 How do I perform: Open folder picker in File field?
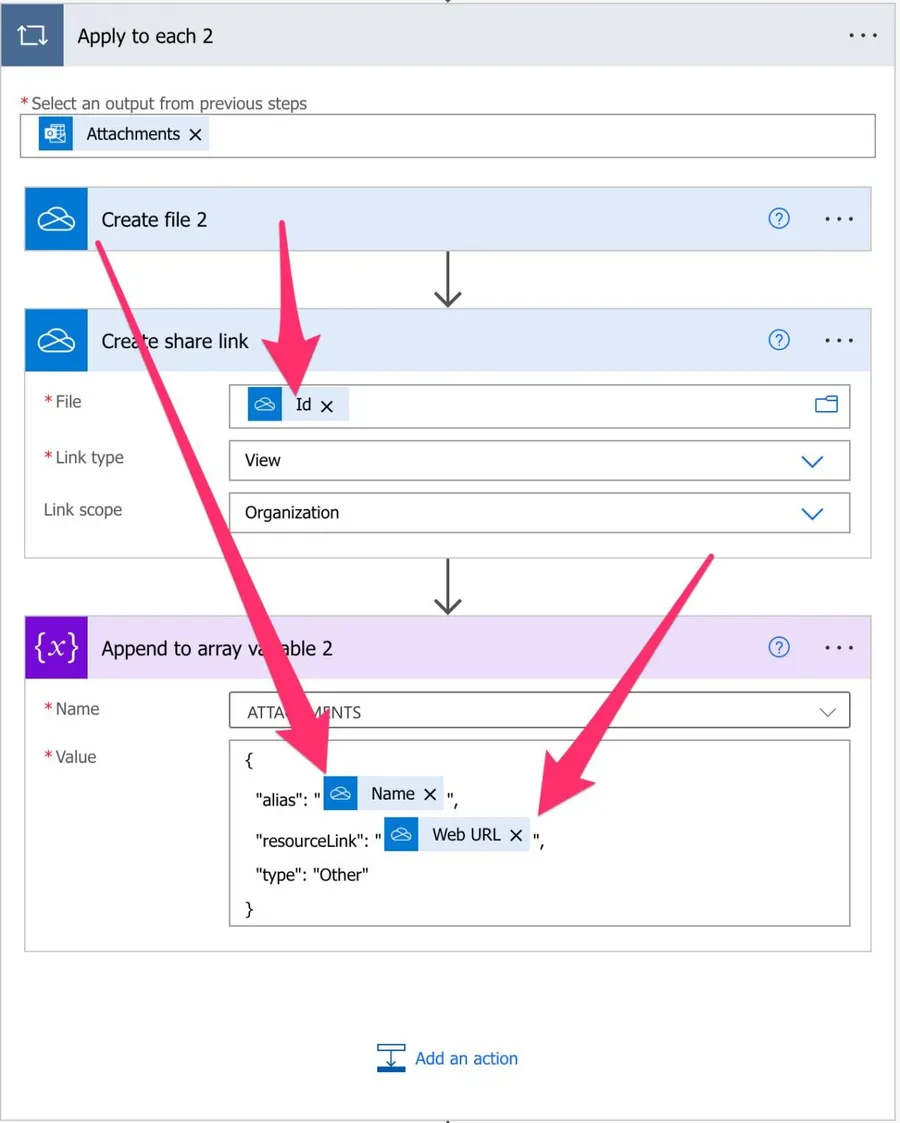tap(826, 405)
